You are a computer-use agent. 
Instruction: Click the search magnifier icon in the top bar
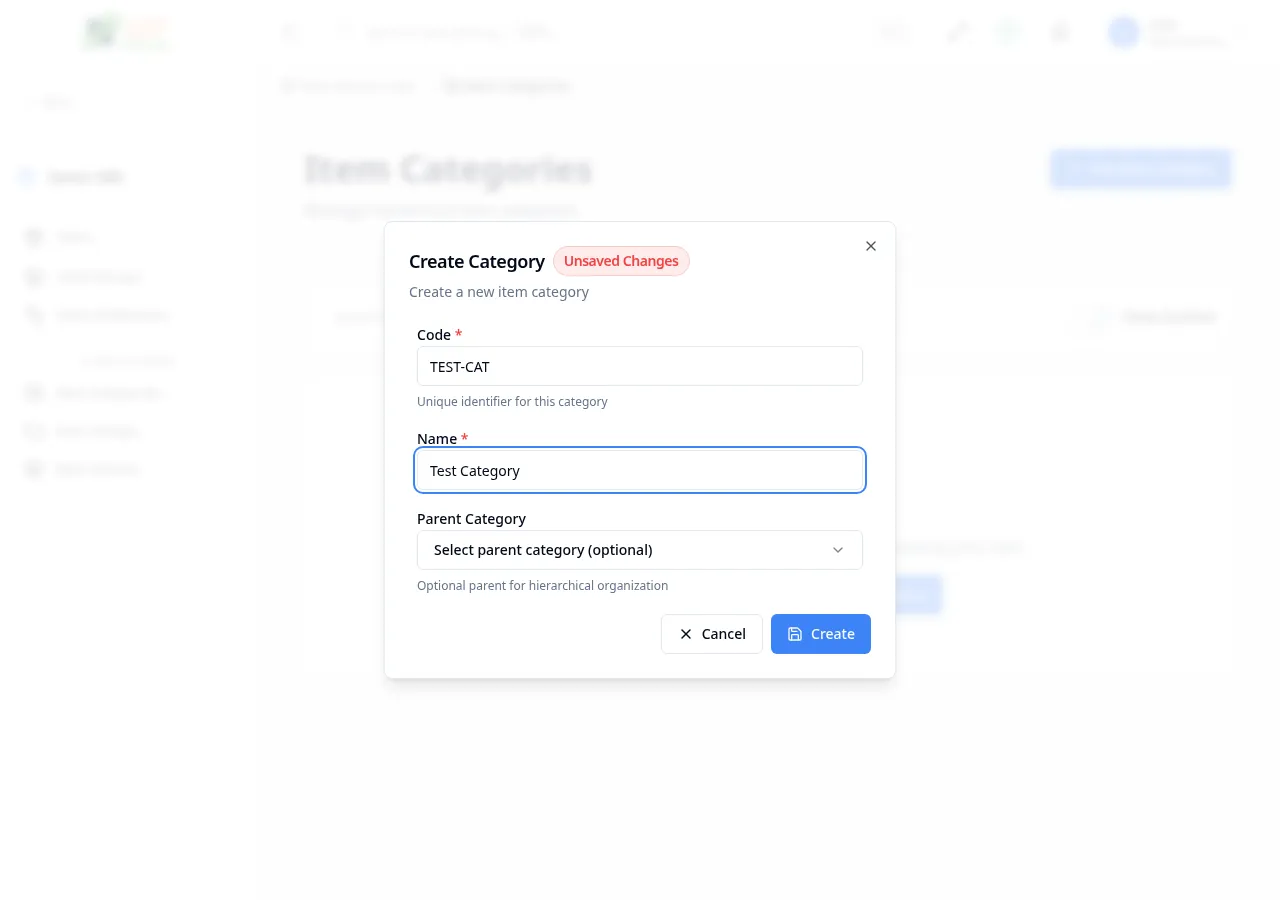click(345, 32)
